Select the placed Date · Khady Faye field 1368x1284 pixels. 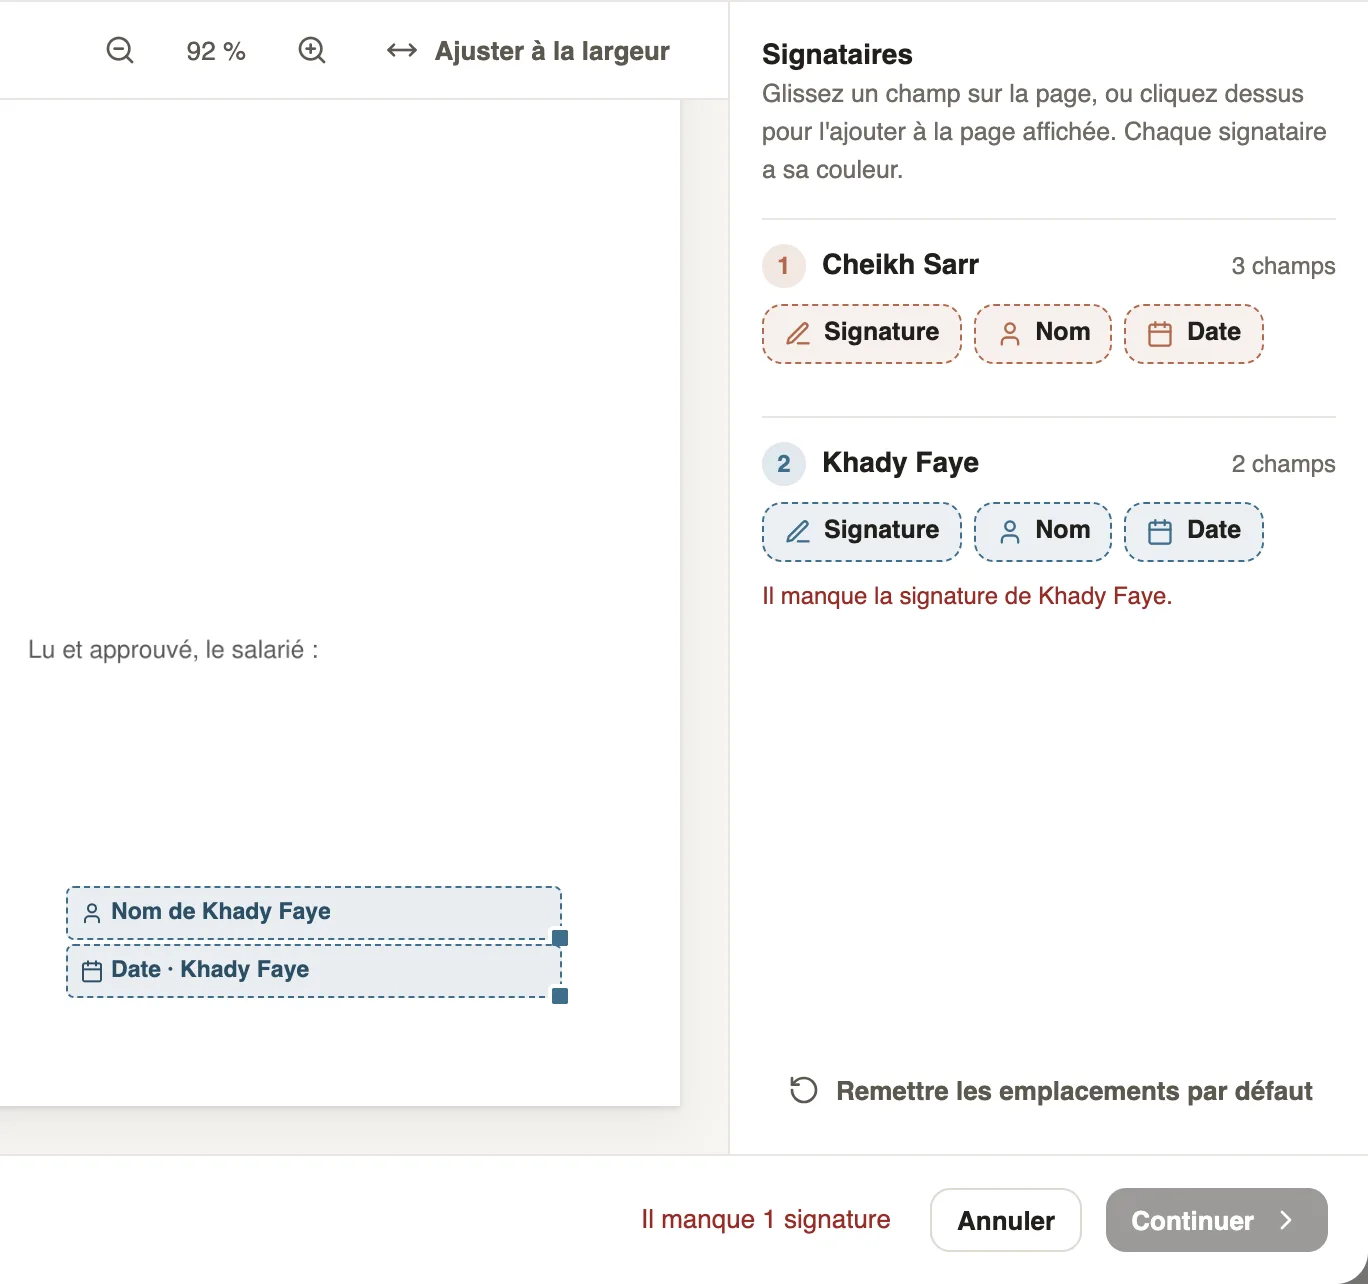(x=314, y=970)
